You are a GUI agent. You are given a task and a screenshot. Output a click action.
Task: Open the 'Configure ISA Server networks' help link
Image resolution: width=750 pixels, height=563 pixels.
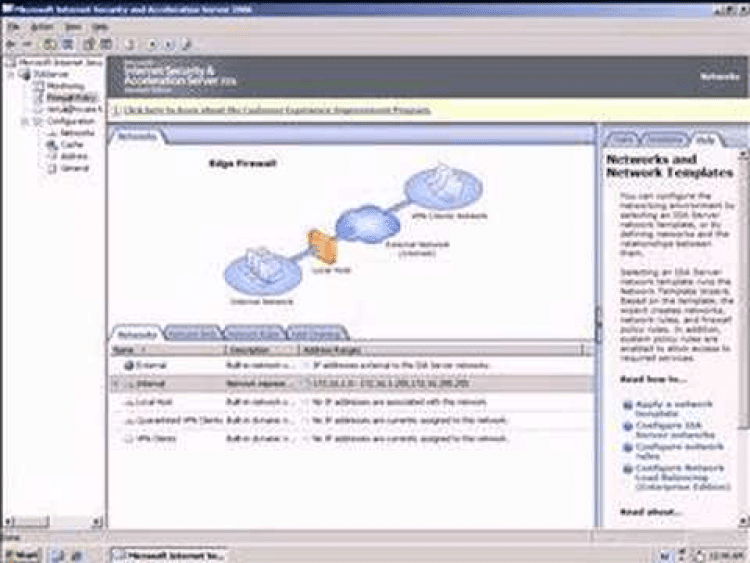click(x=675, y=430)
